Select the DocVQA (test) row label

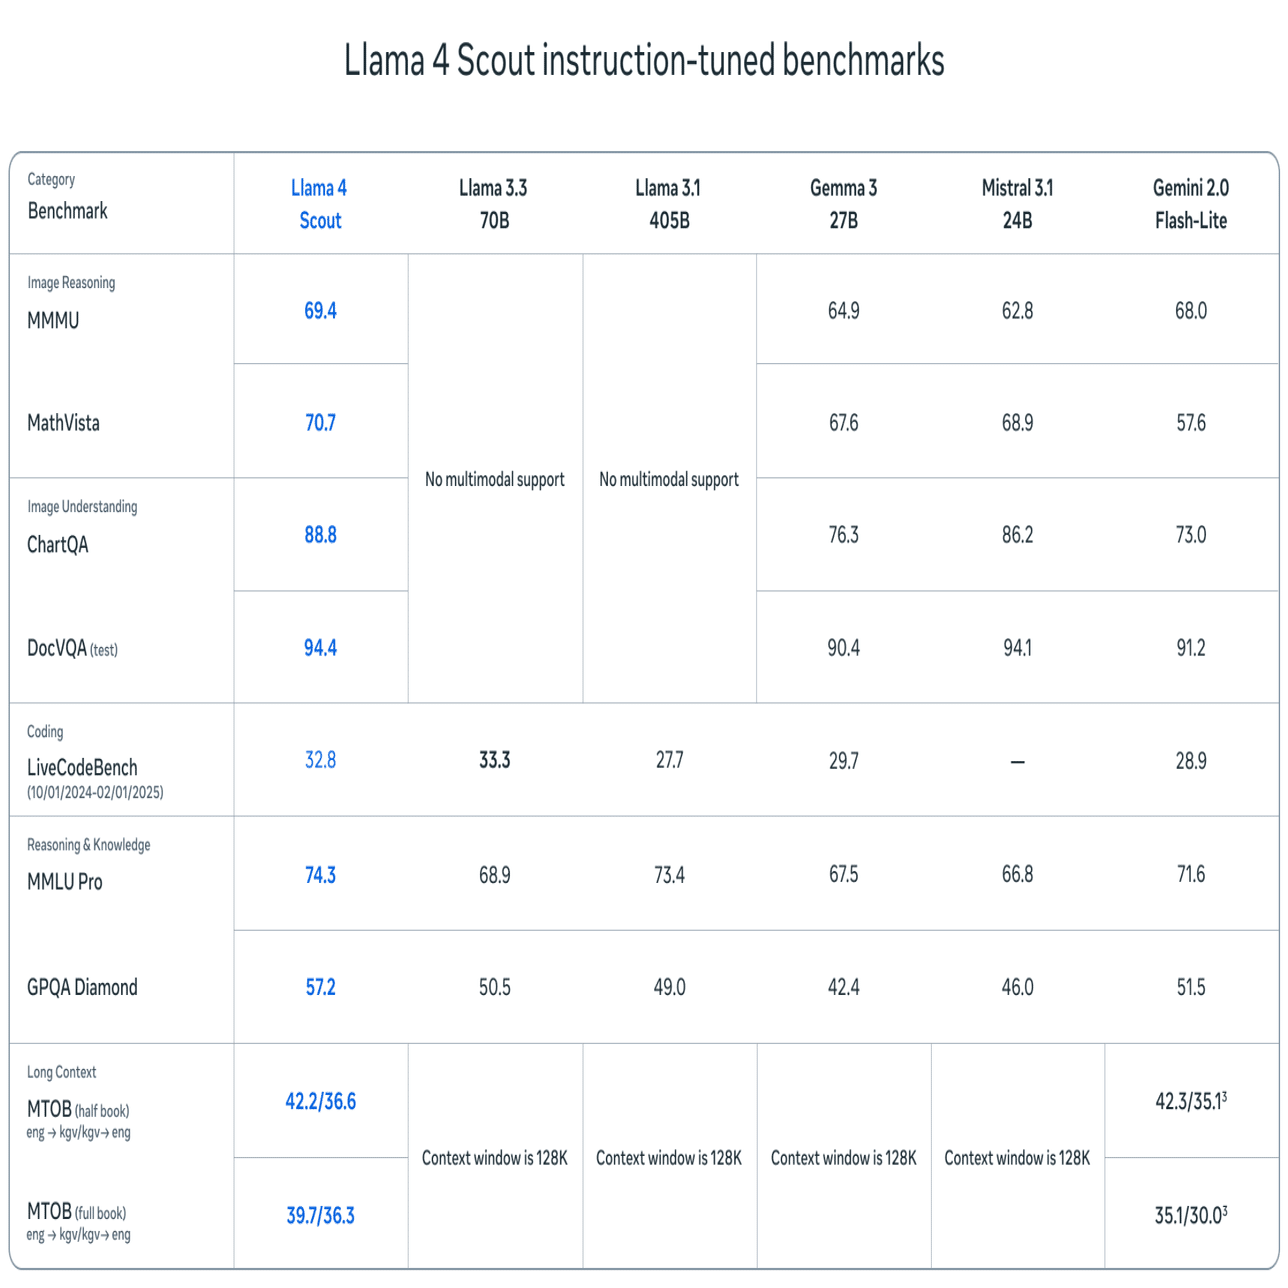tap(72, 648)
